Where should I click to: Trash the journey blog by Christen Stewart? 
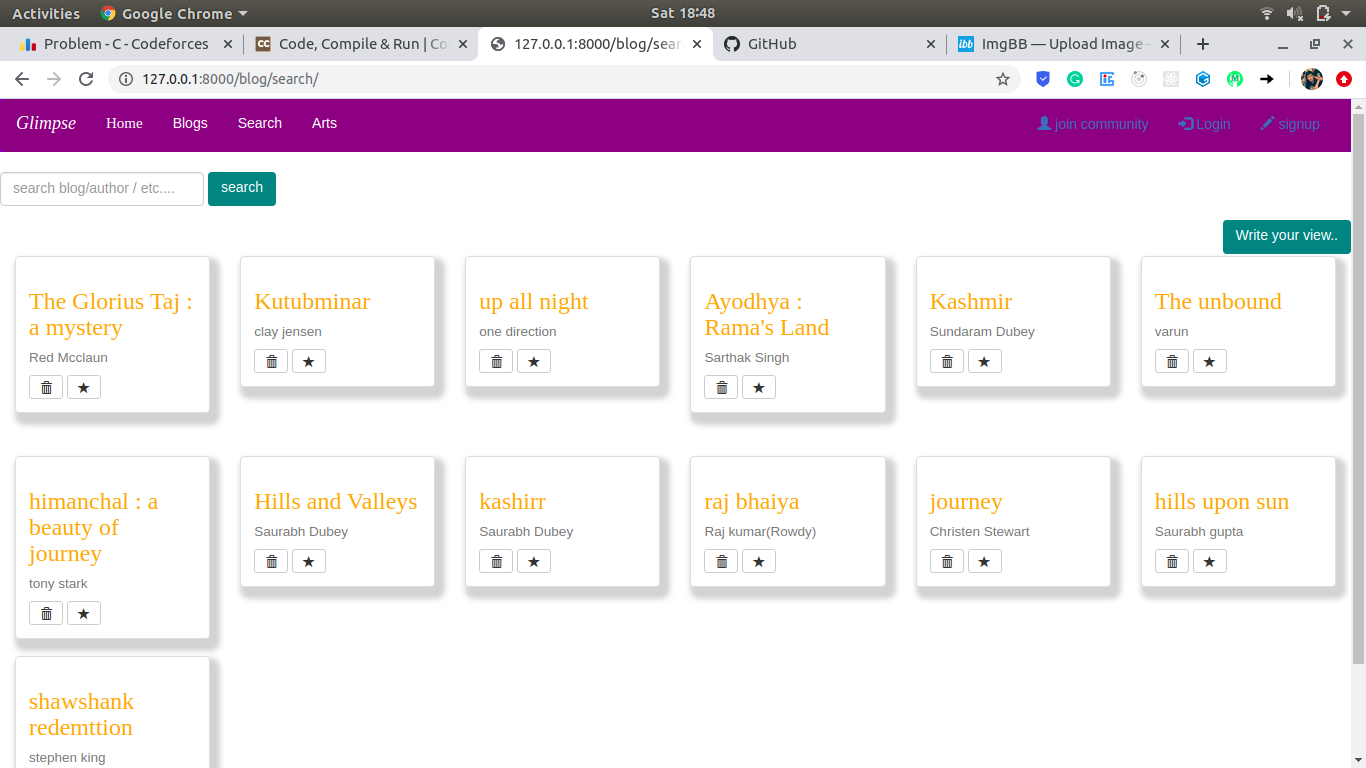[947, 561]
